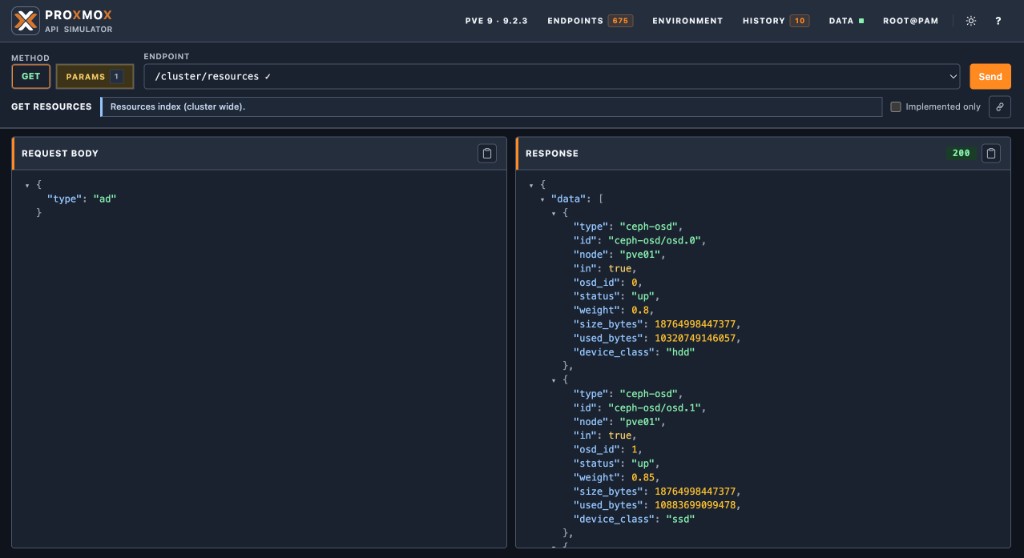Viewport: 1024px width, 558px height.
Task: Click the "ceph-osd/osd.0" id value
Action: 654,240
